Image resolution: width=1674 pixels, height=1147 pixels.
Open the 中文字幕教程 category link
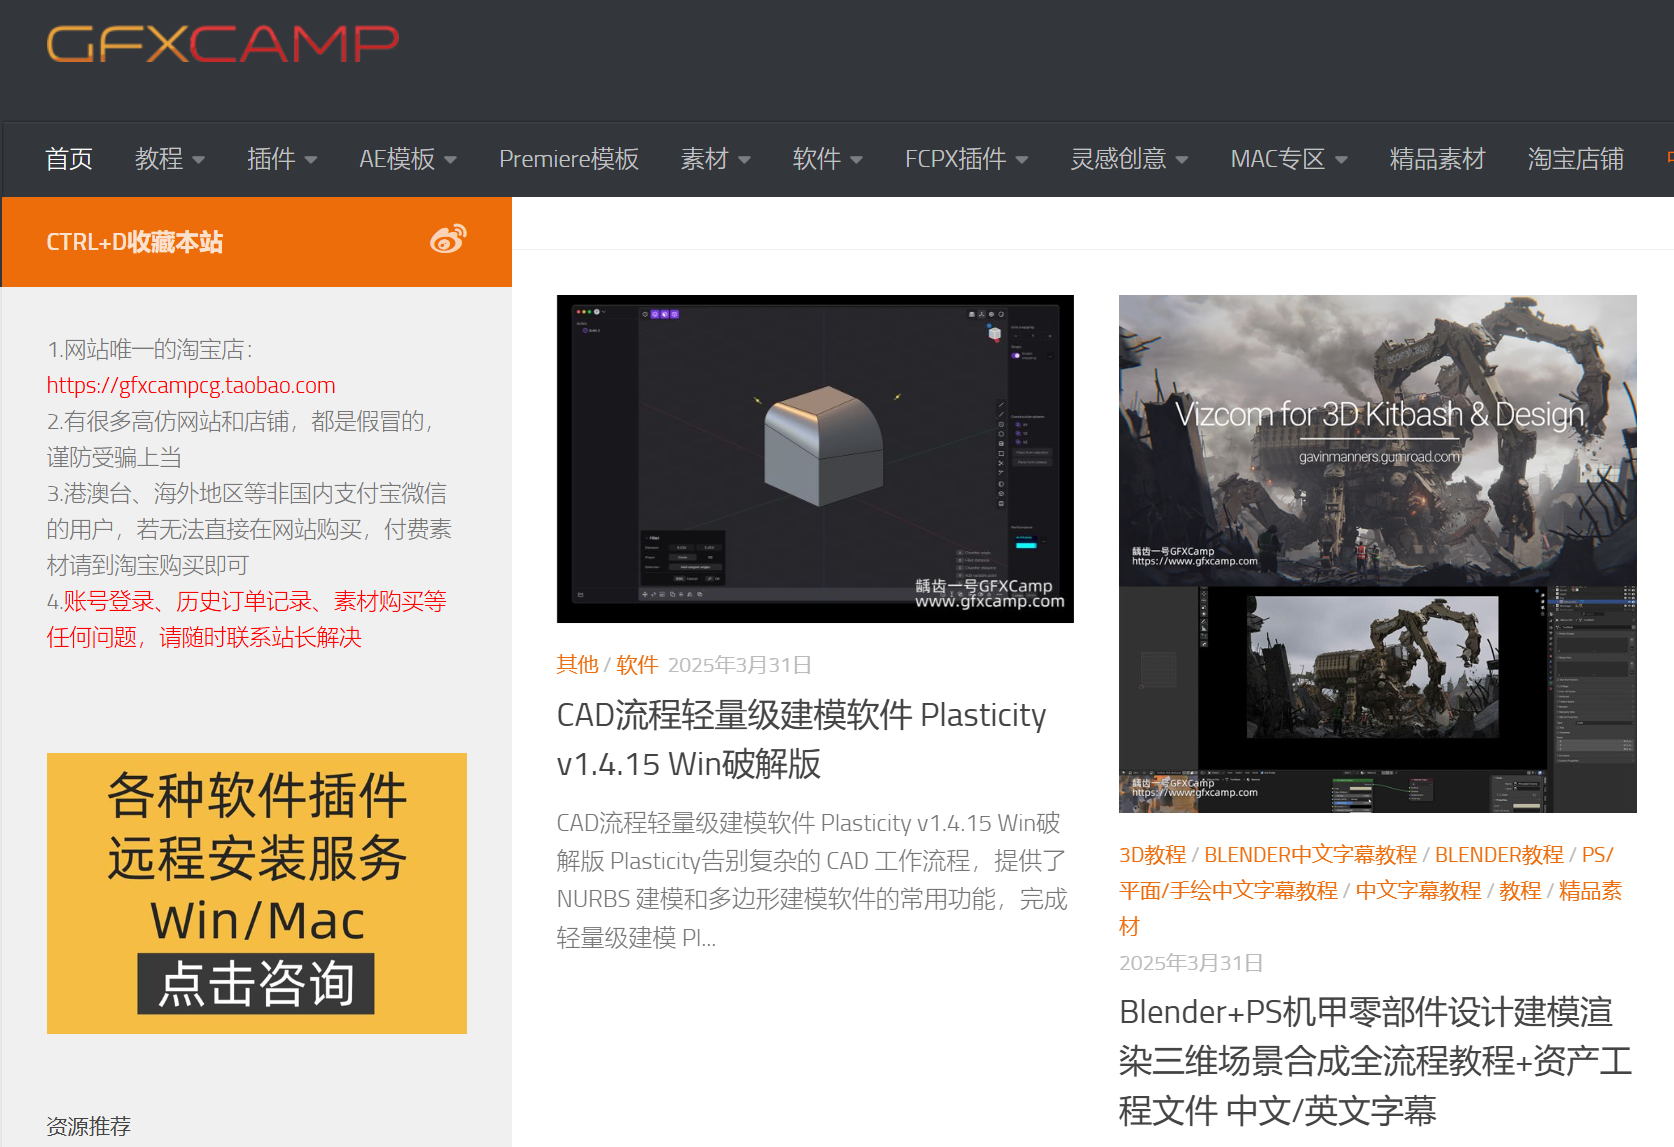1418,891
